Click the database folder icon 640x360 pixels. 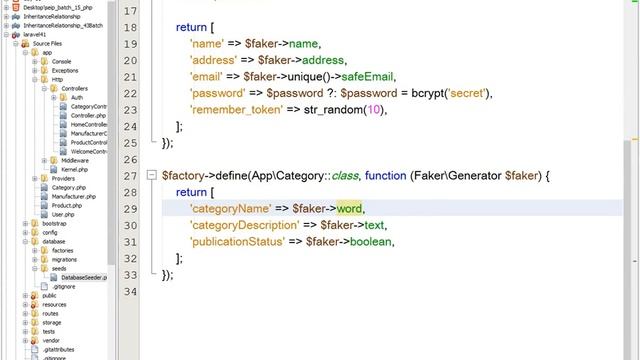(35, 242)
